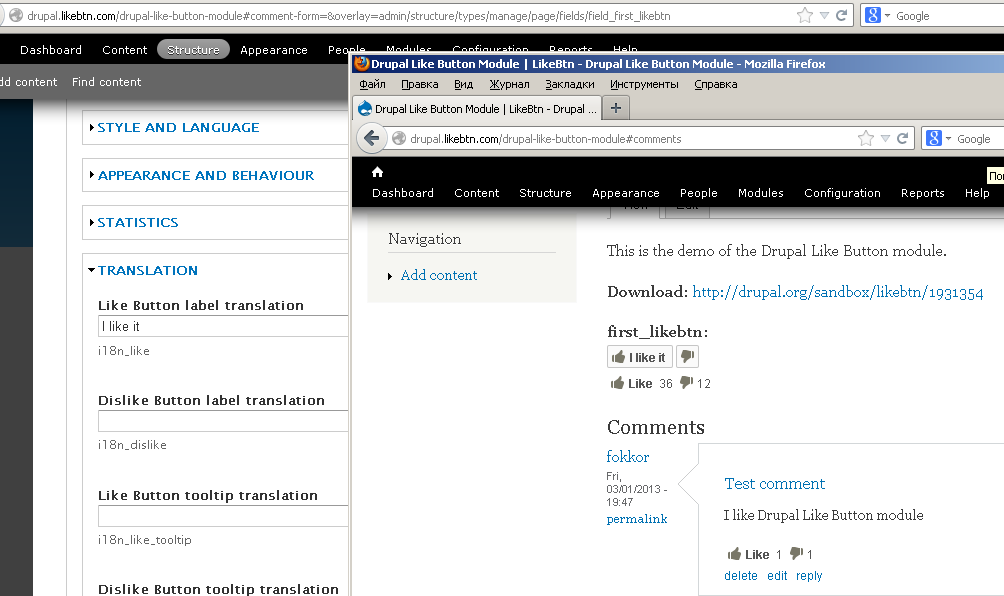This screenshot has height=596, width=1004.
Task: Click bookmark star in background window's address bar
Action: 805,15
